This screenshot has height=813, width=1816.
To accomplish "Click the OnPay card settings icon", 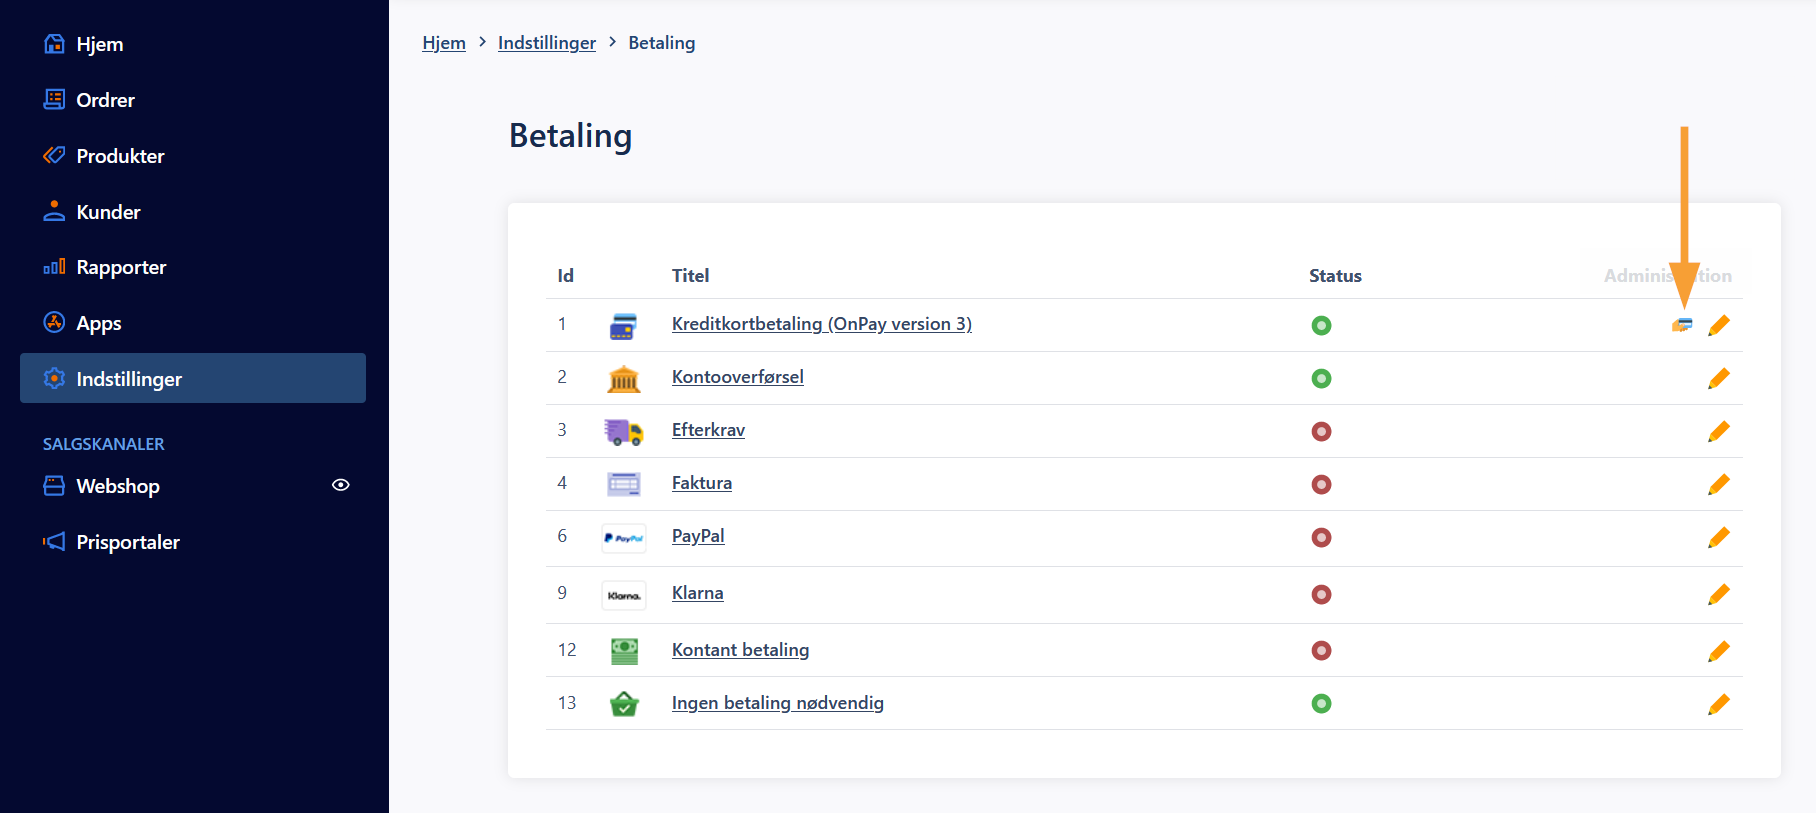I will point(1682,325).
